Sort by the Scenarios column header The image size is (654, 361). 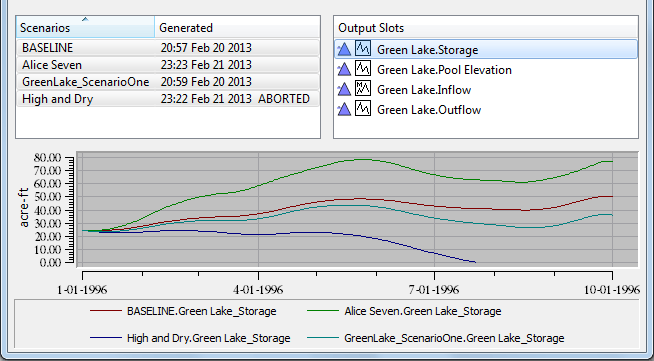[85, 28]
